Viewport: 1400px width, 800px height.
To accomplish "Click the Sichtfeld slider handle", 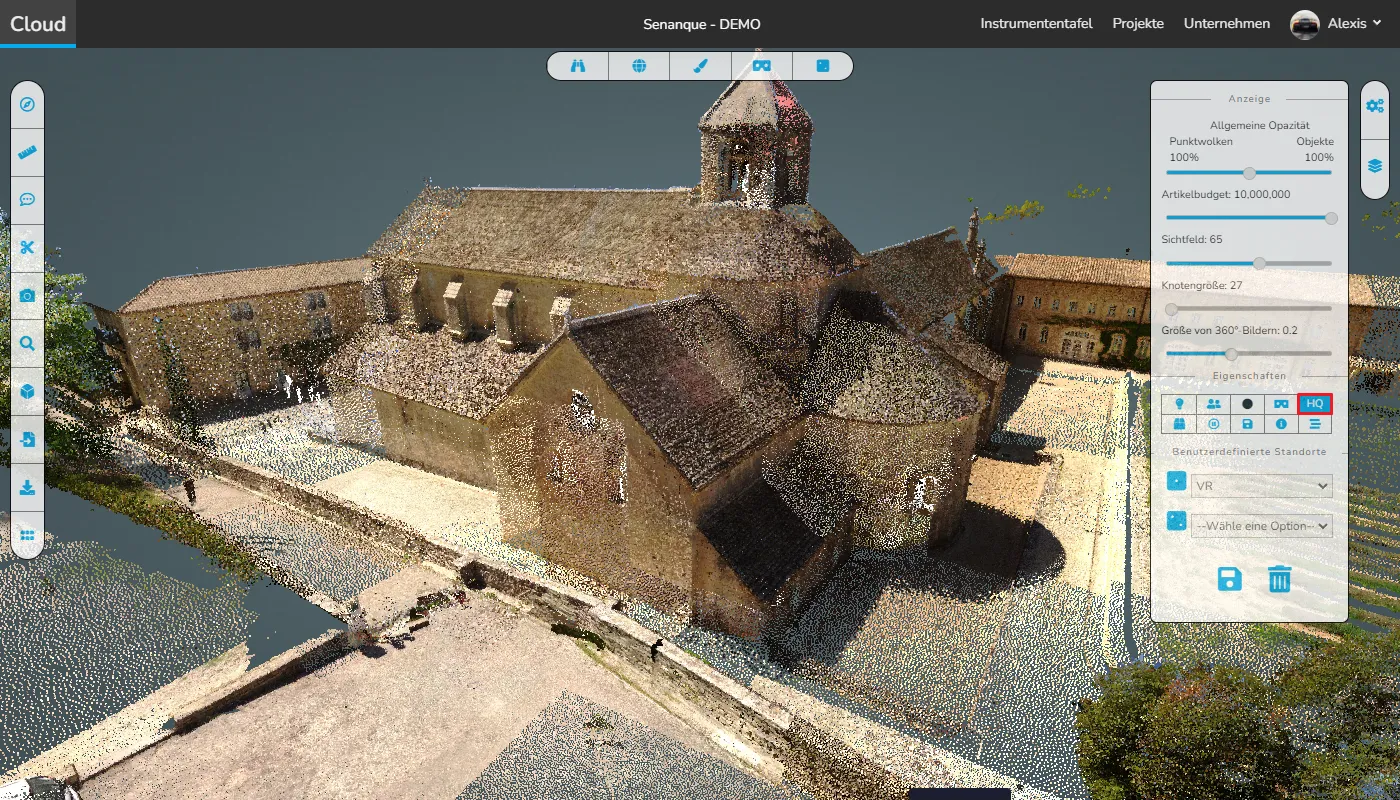I will tap(1259, 263).
